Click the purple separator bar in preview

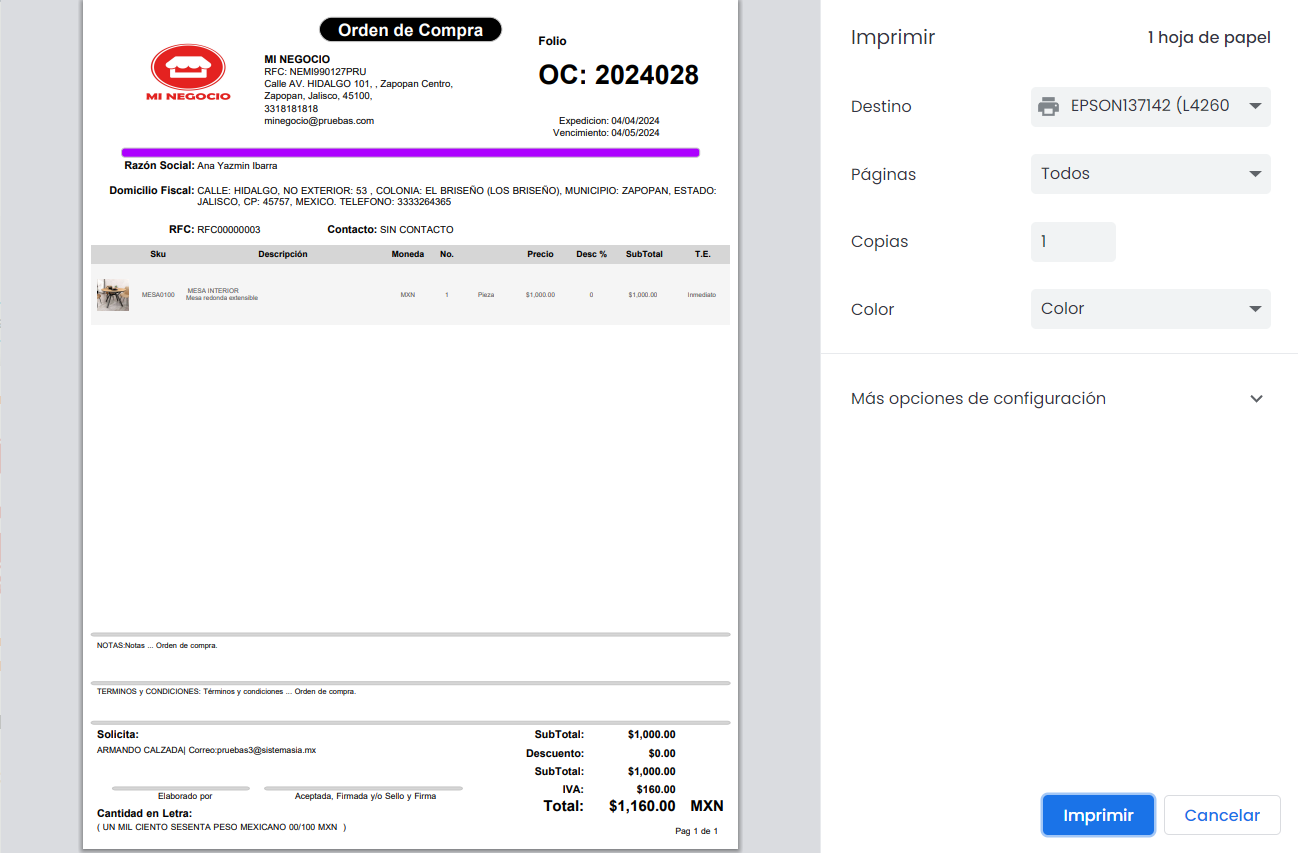[x=410, y=152]
